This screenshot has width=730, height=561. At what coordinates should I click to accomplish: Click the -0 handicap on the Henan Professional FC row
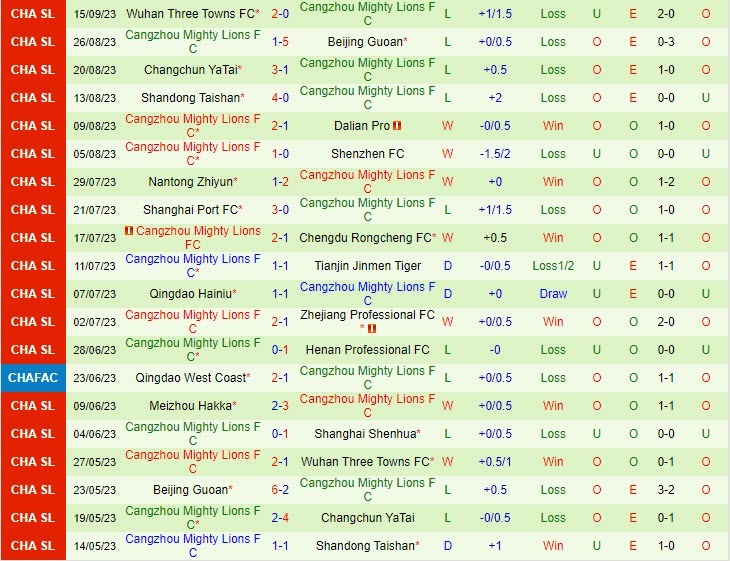(x=495, y=350)
